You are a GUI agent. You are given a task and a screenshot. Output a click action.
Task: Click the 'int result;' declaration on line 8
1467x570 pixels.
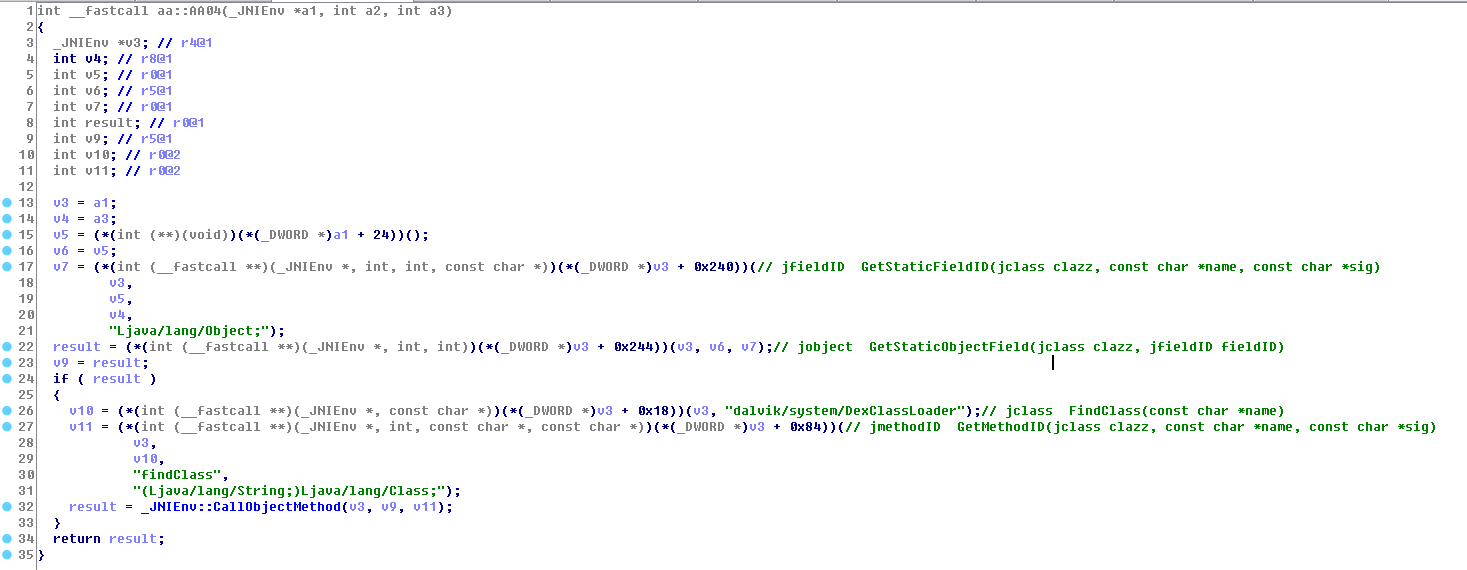pyautogui.click(x=97, y=123)
